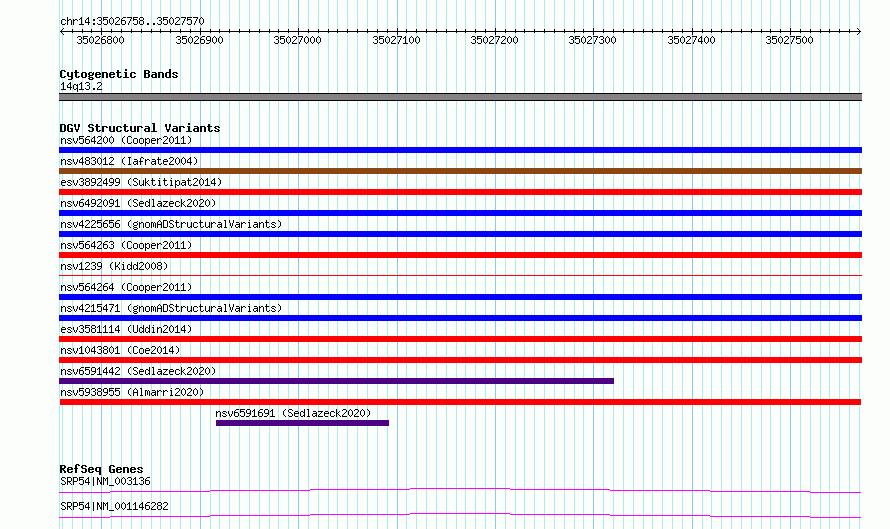Open variant nsv6492091 (Sedlazeck2020) label
Viewport: 890px width, 529px height.
[138, 203]
